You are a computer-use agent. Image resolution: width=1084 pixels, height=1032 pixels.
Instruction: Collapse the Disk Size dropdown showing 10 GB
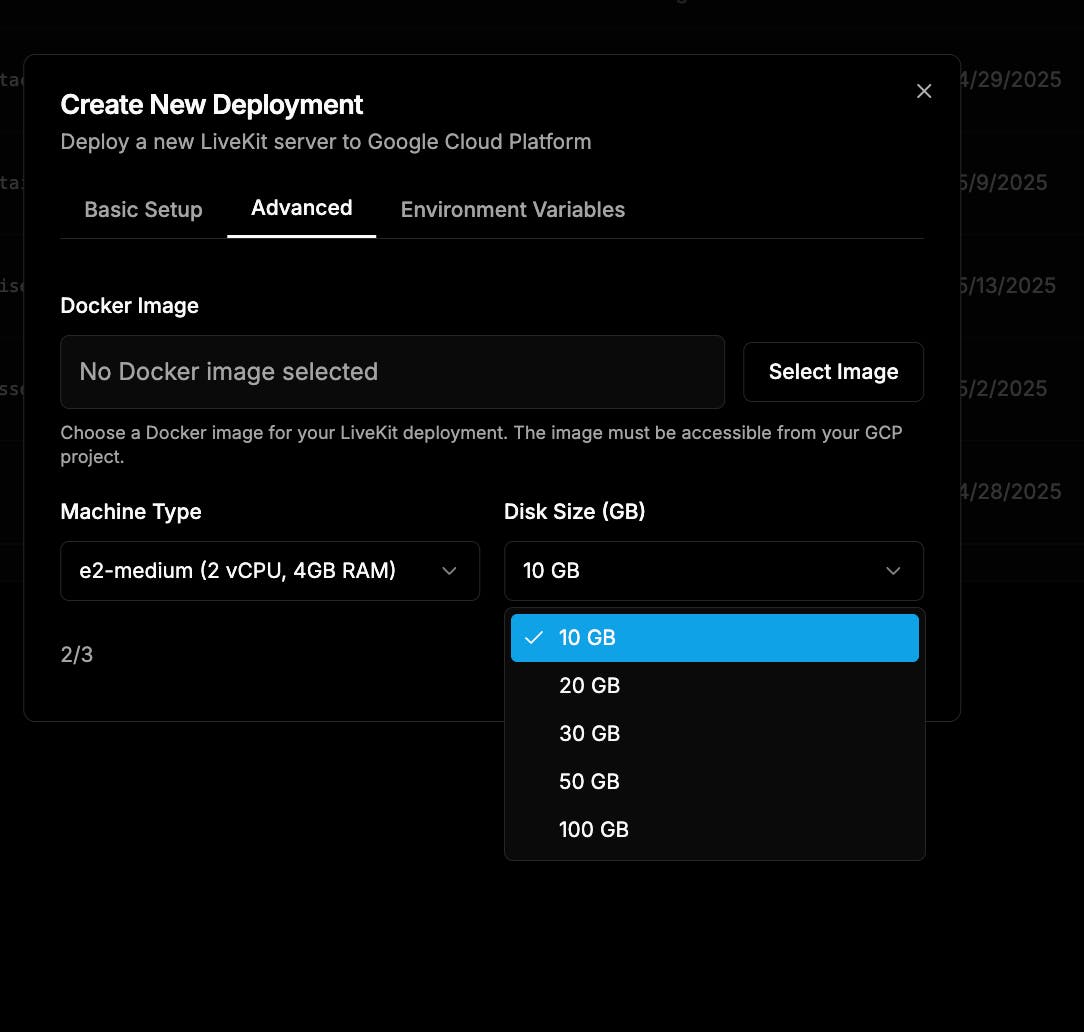coord(713,571)
